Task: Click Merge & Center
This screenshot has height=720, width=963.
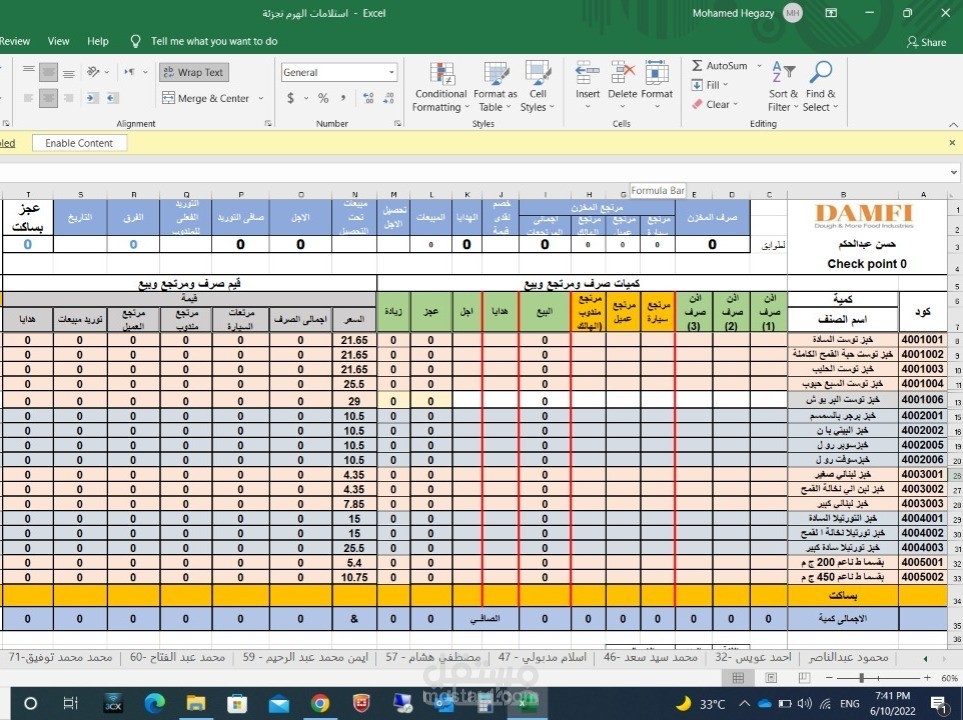Action: 206,98
